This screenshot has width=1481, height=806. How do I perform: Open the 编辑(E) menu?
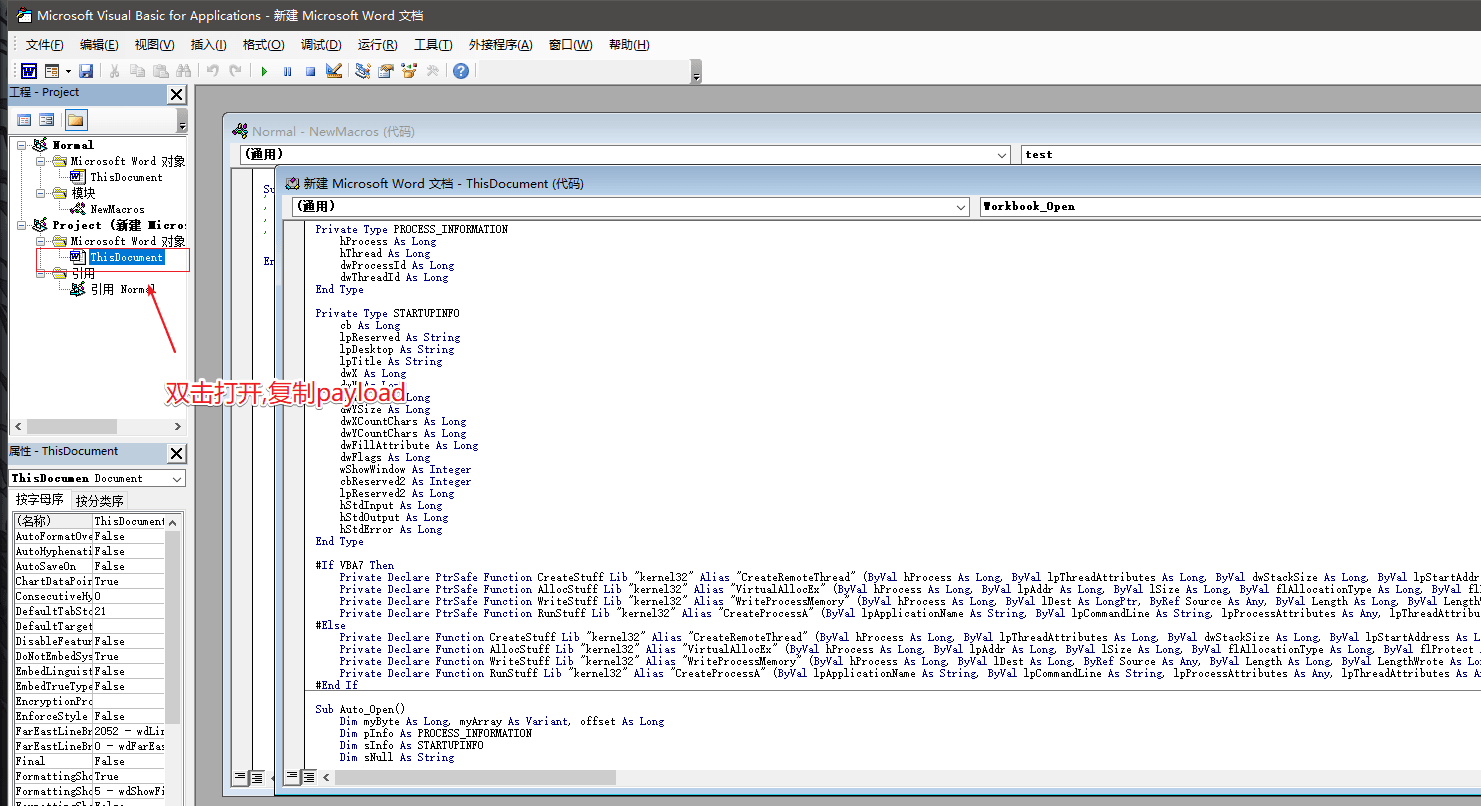[99, 45]
